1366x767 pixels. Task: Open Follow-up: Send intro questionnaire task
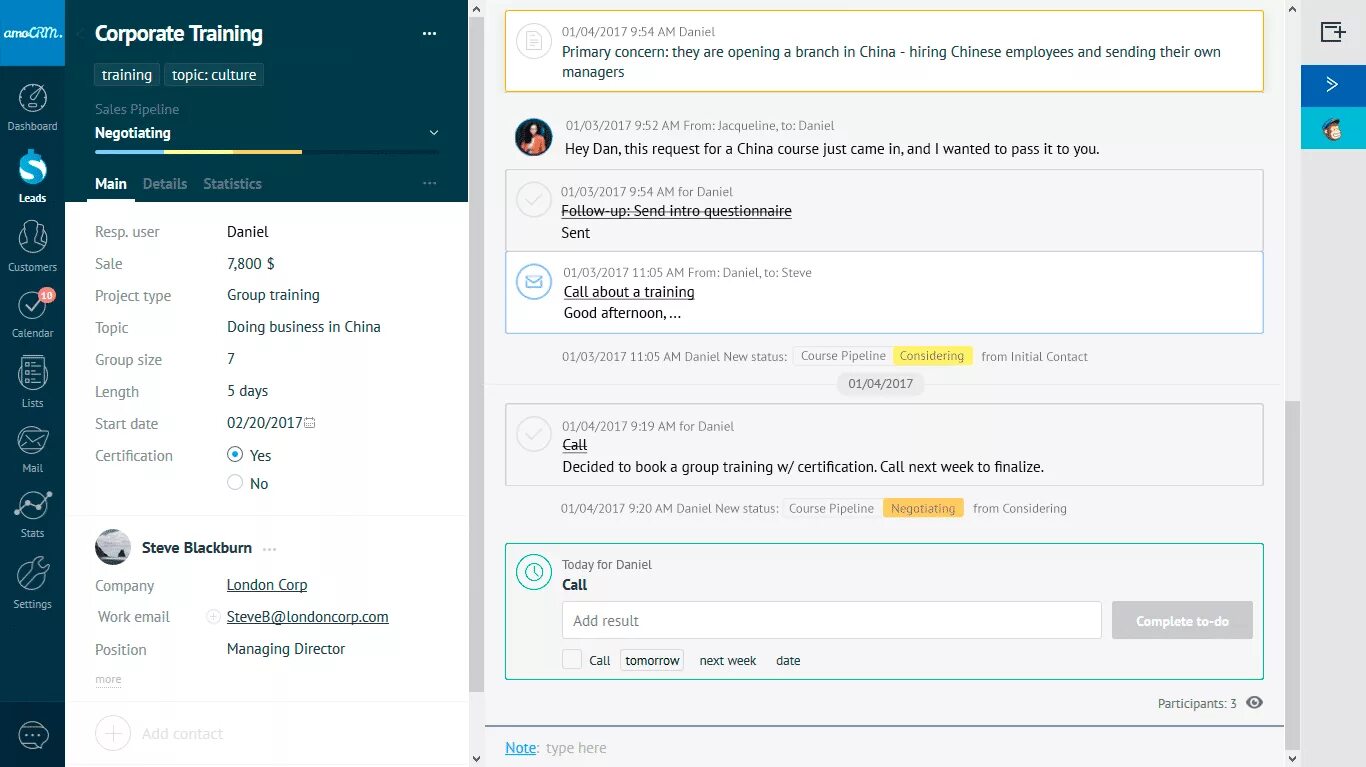[x=676, y=211]
